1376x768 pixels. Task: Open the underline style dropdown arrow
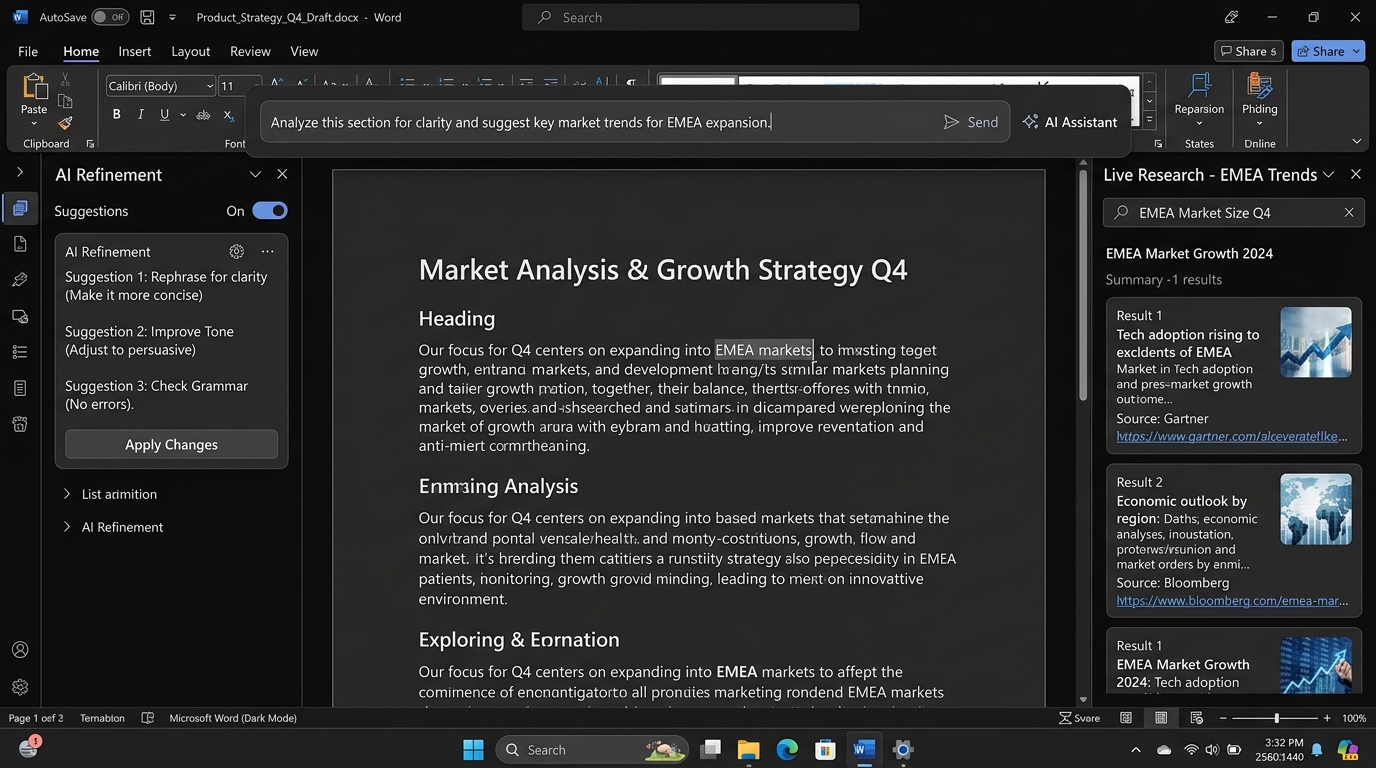pyautogui.click(x=183, y=115)
